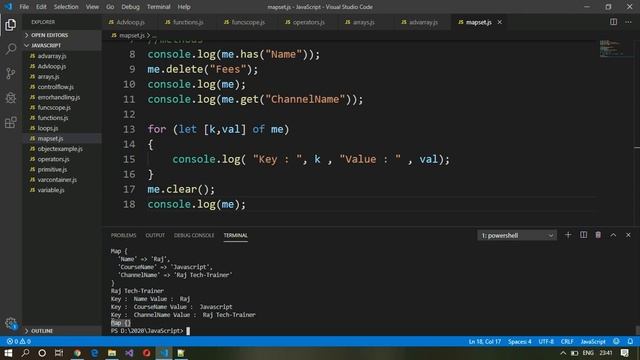Show the Output panel tab
The height and width of the screenshot is (360, 640).
point(155,236)
